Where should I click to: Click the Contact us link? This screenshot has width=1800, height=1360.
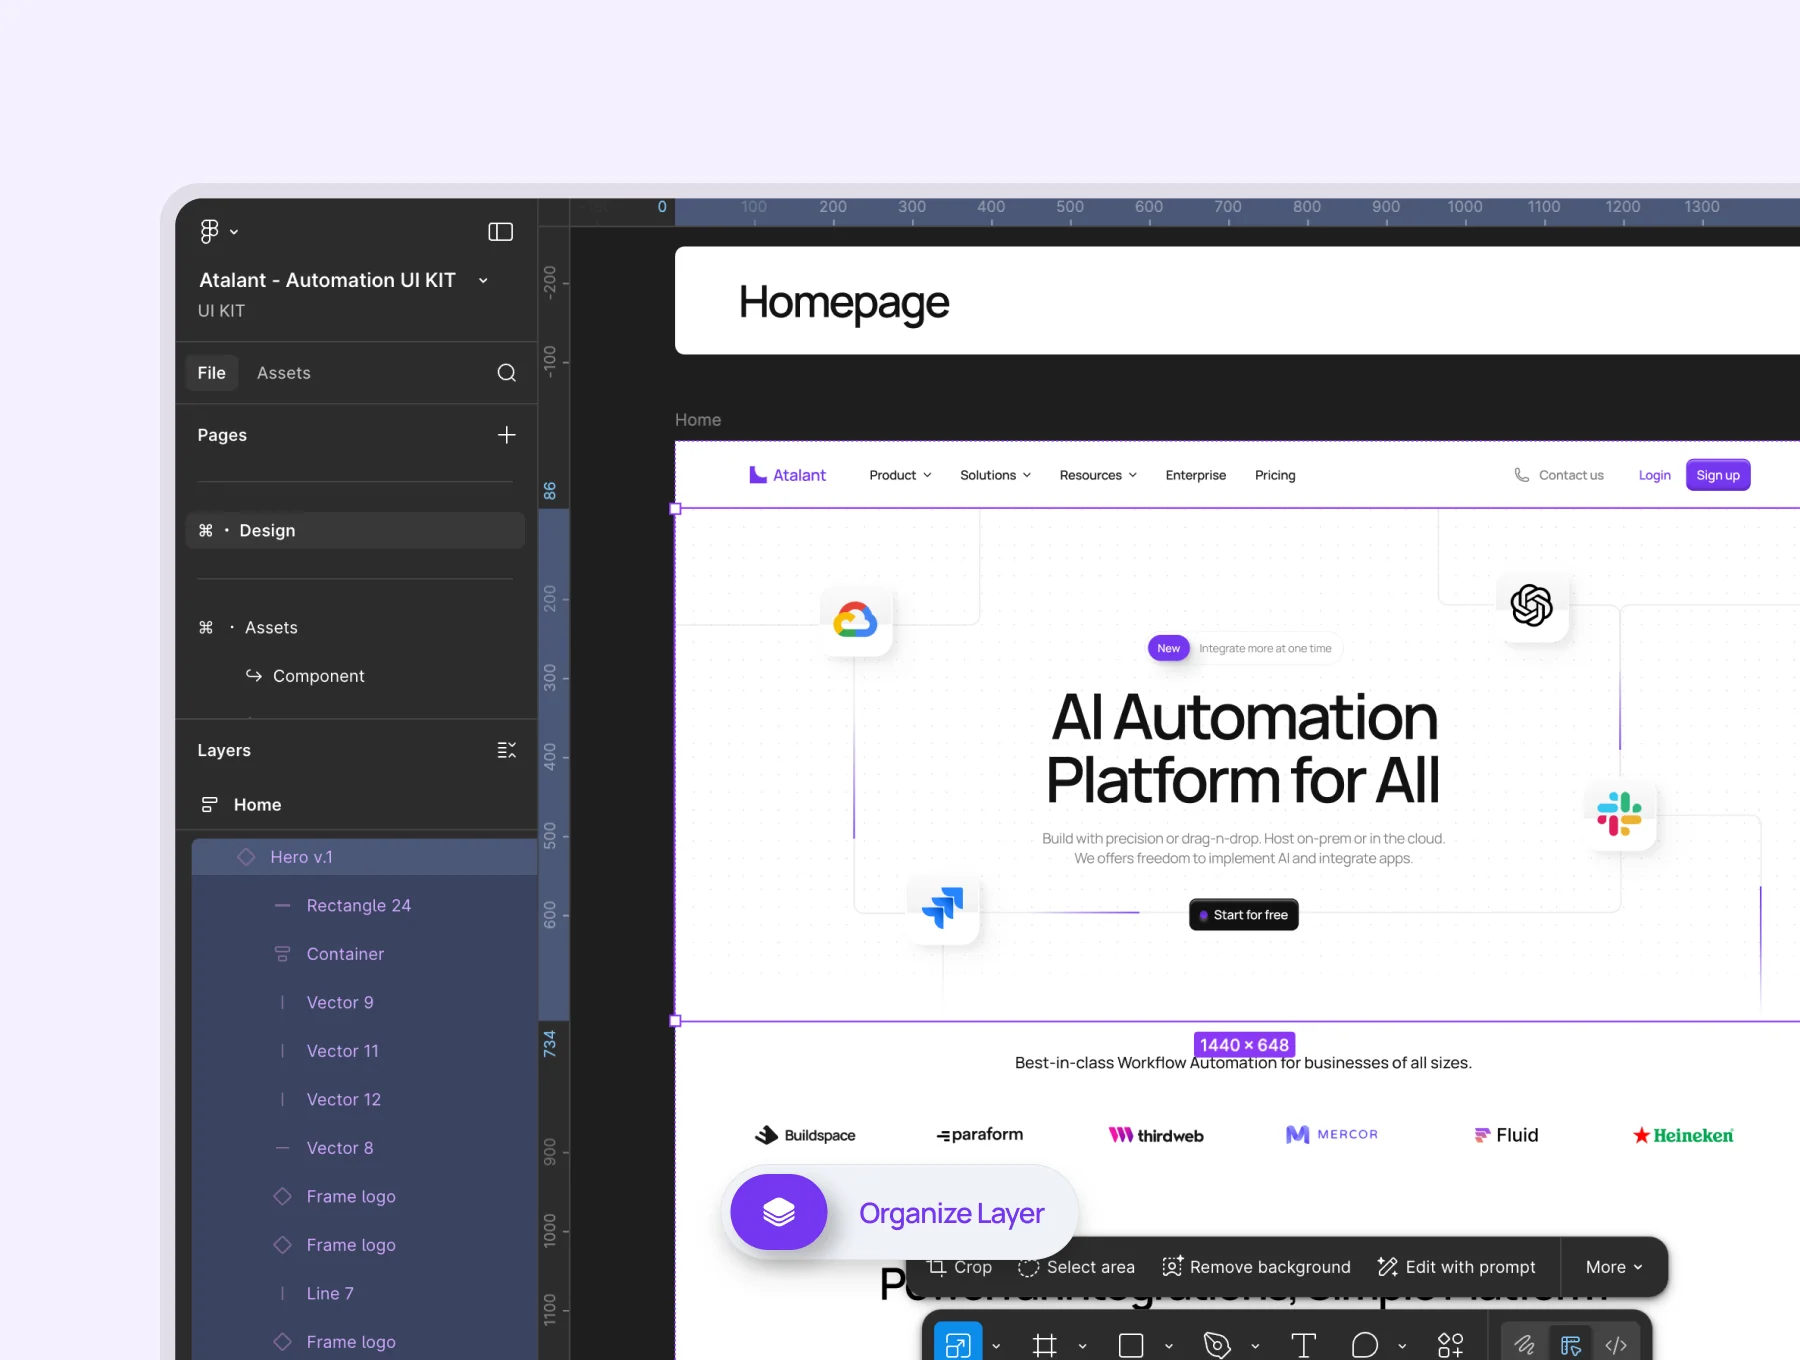click(1559, 475)
